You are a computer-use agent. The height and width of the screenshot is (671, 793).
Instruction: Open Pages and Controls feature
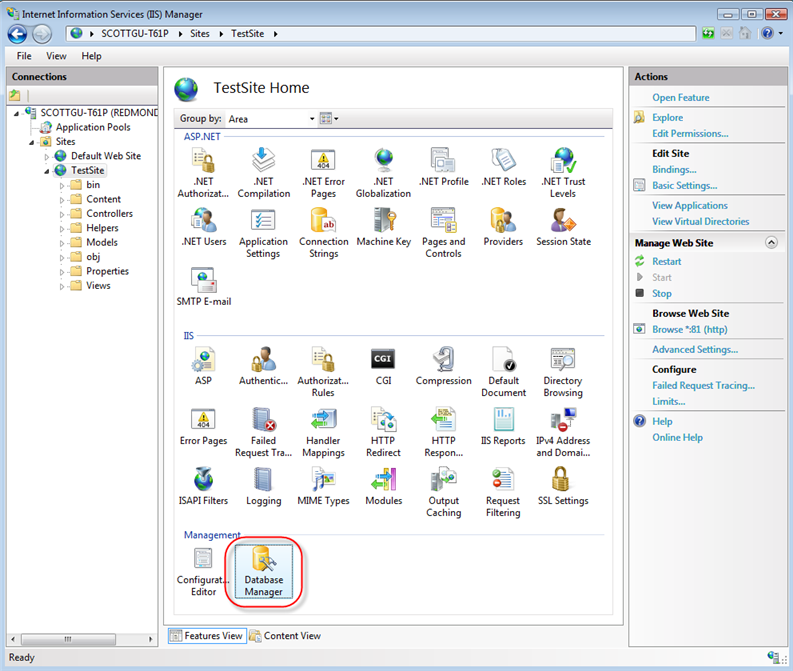pyautogui.click(x=444, y=233)
